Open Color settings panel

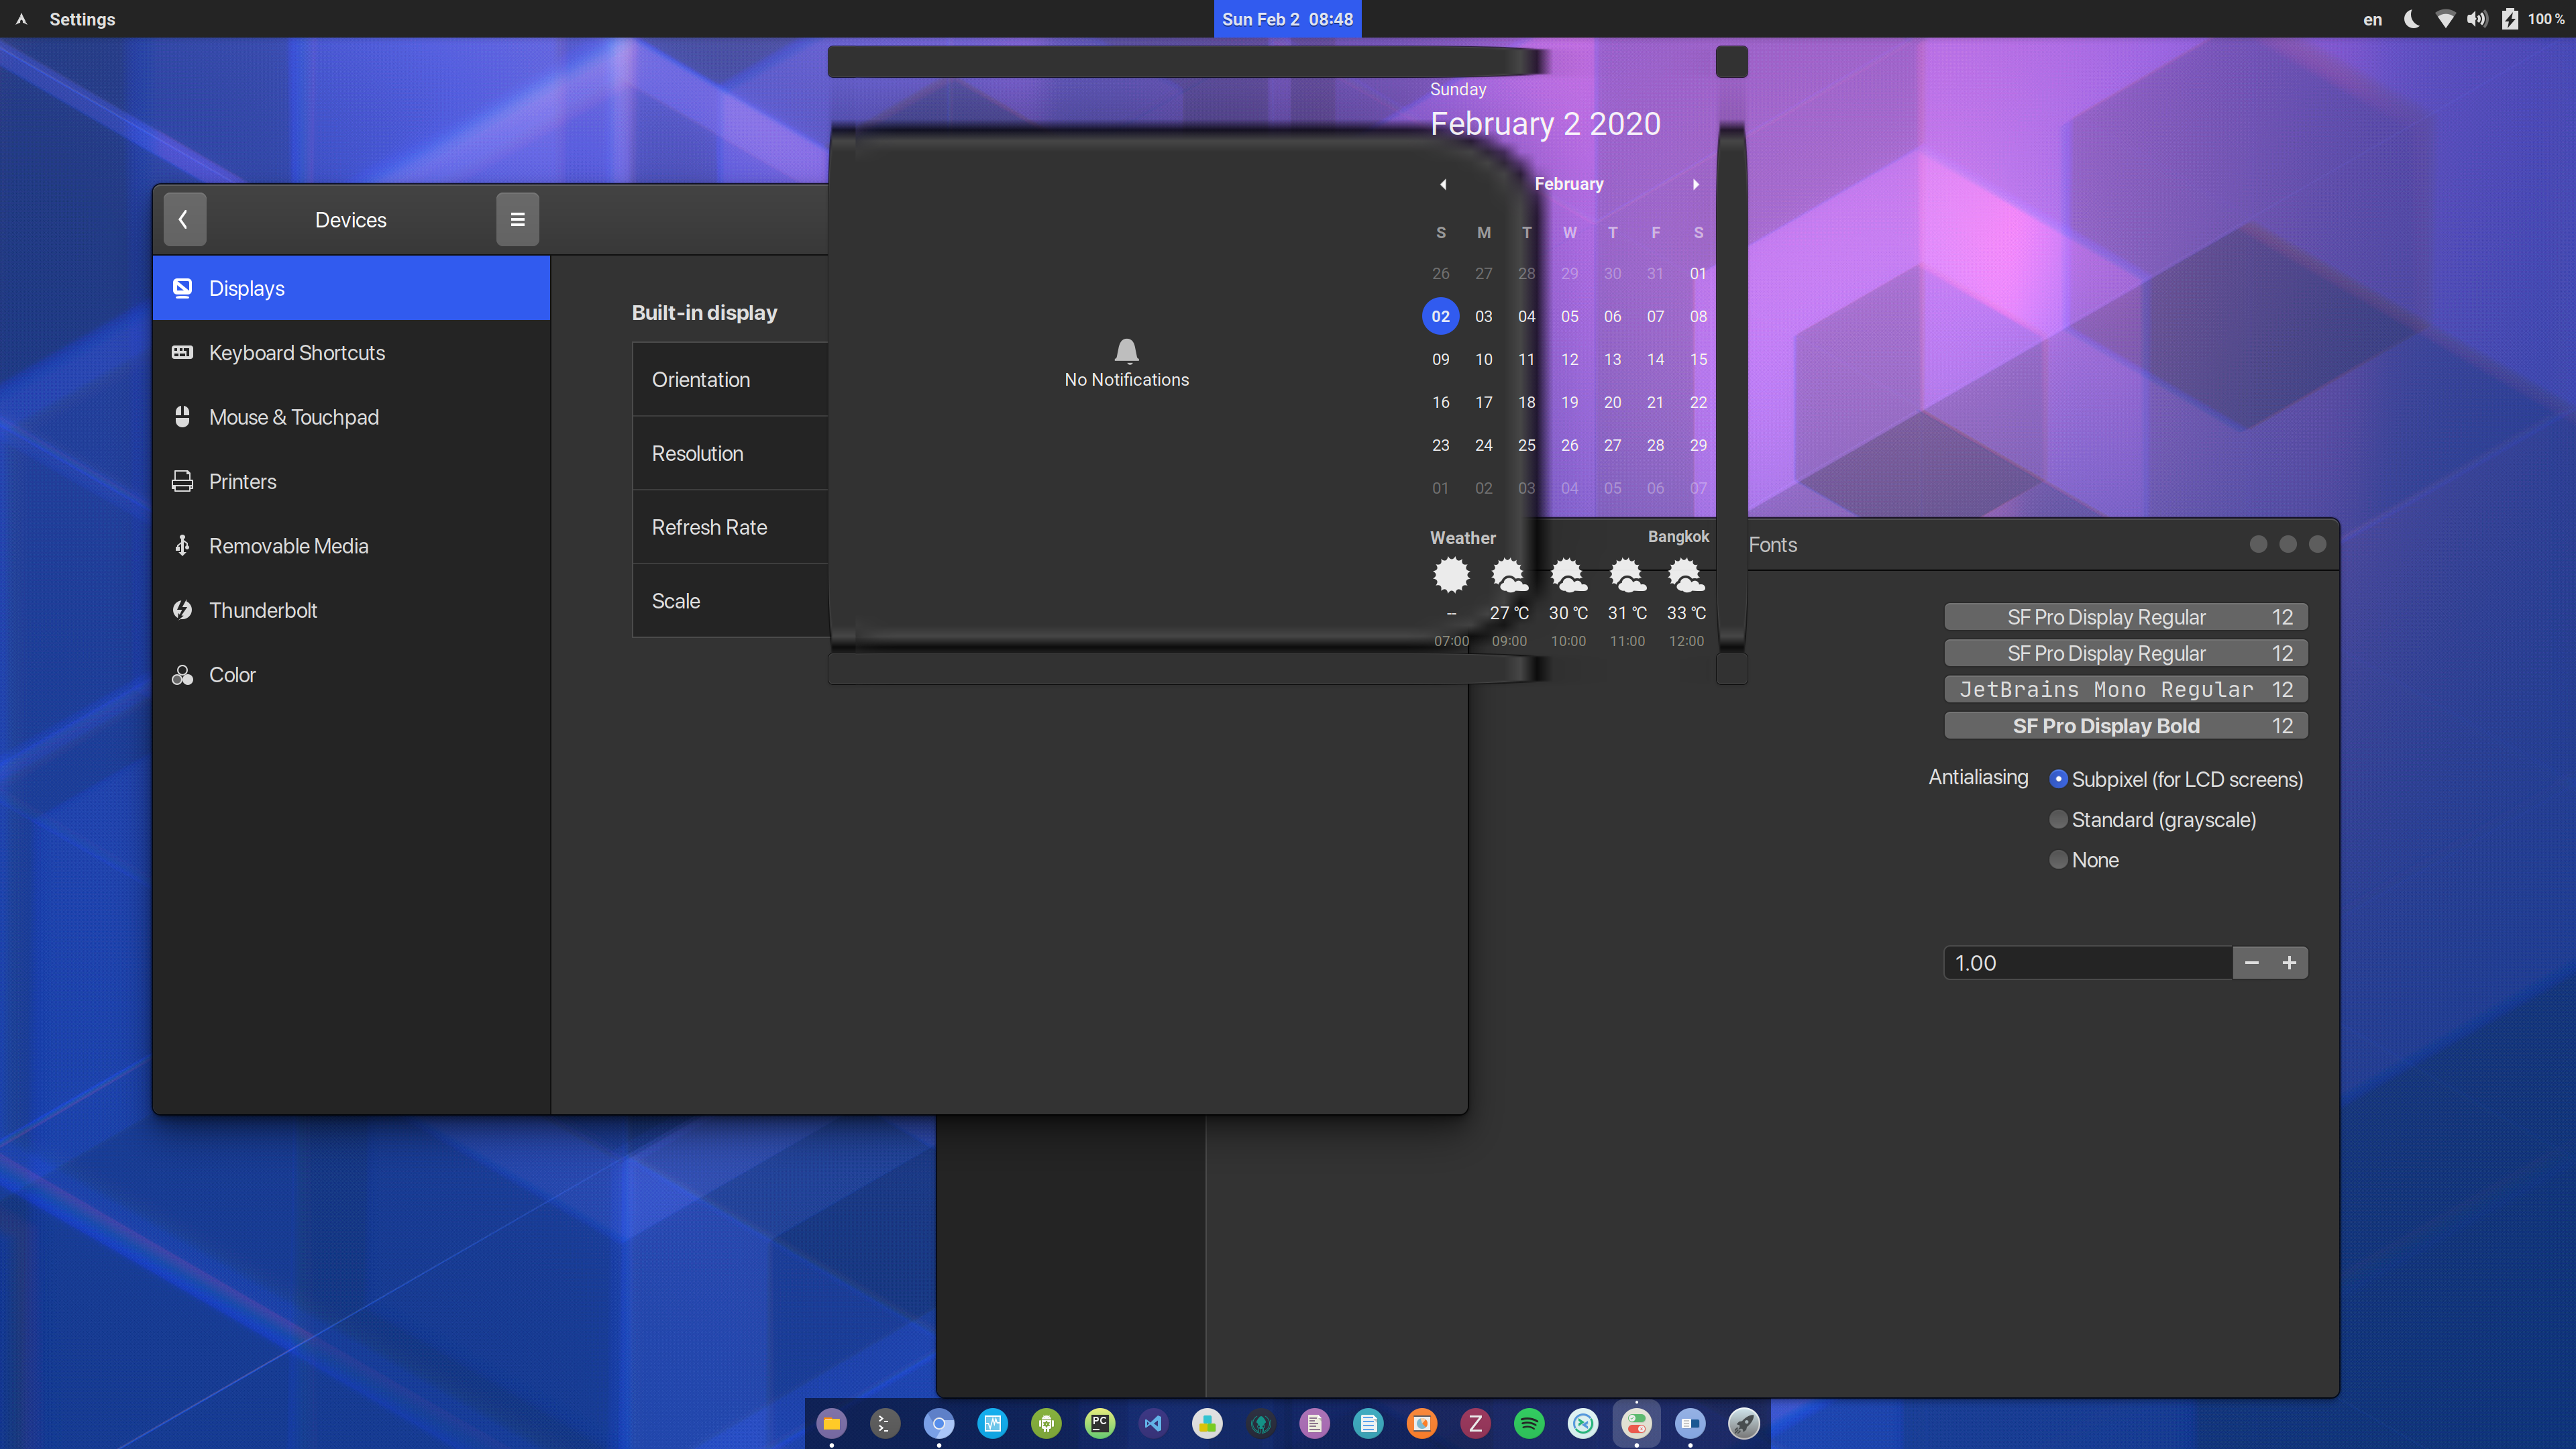pos(351,674)
